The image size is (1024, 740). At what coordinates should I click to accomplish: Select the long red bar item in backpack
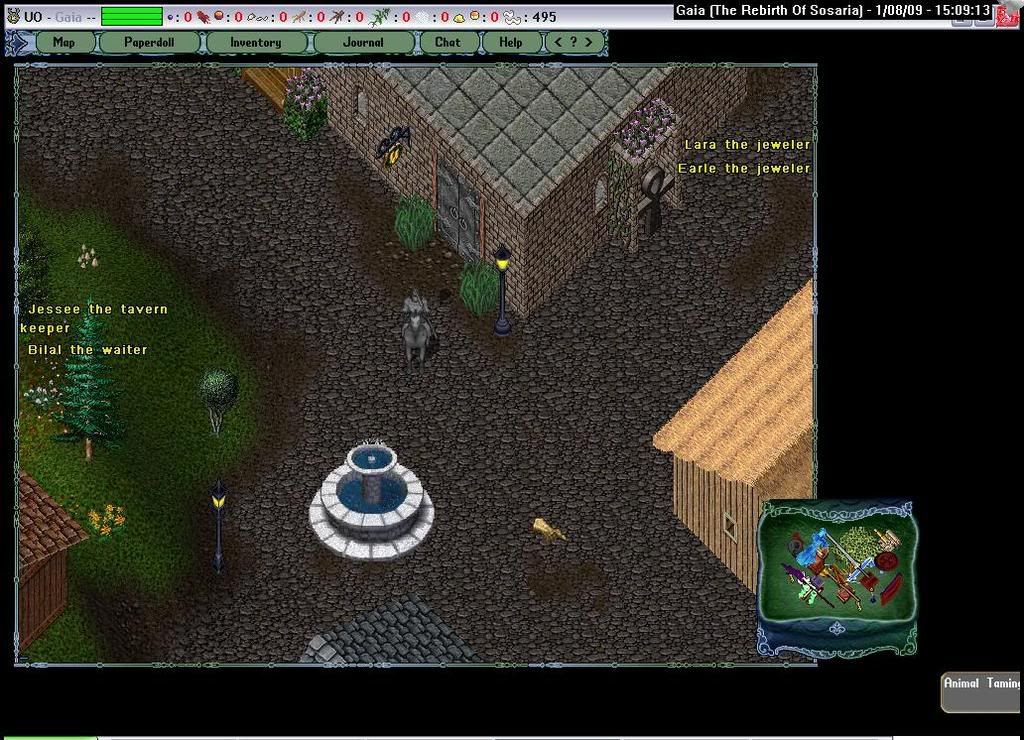[891, 589]
